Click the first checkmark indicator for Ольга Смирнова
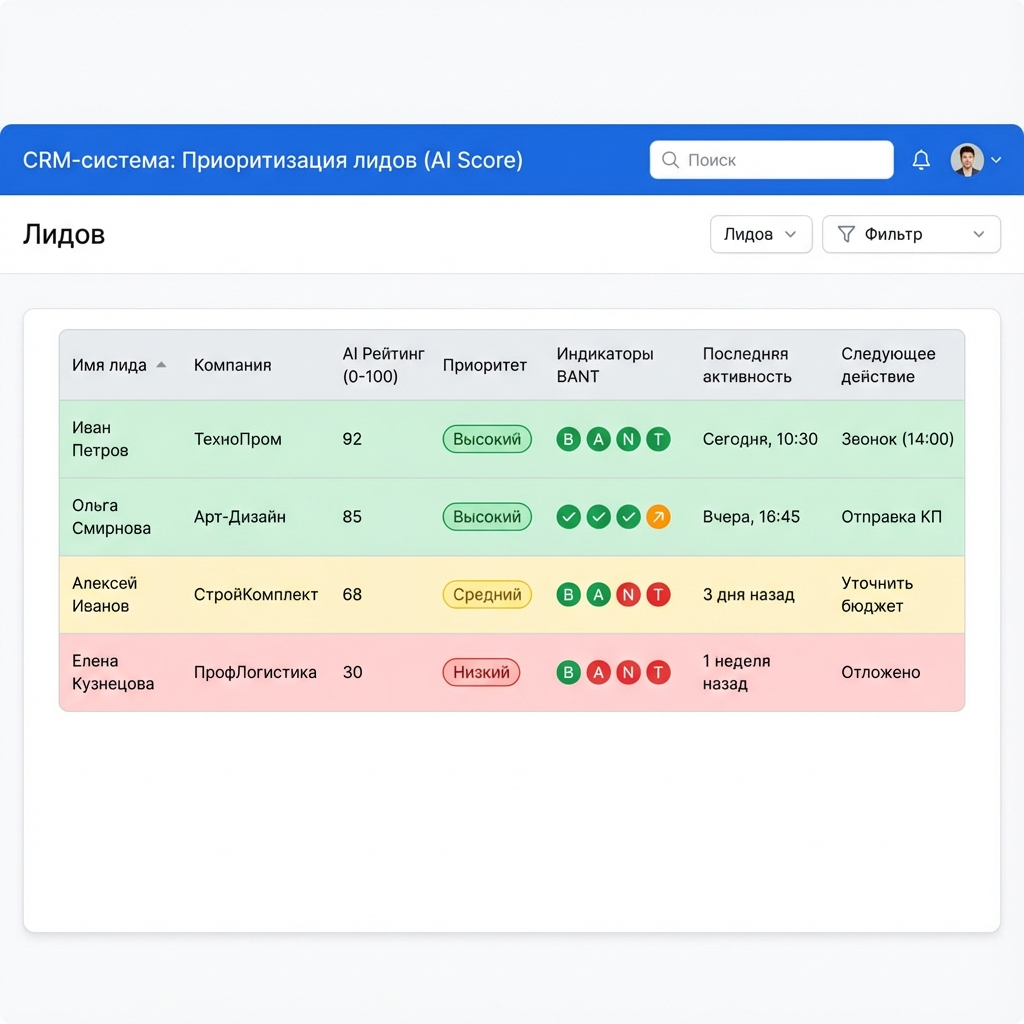The width and height of the screenshot is (1024, 1024). point(568,517)
